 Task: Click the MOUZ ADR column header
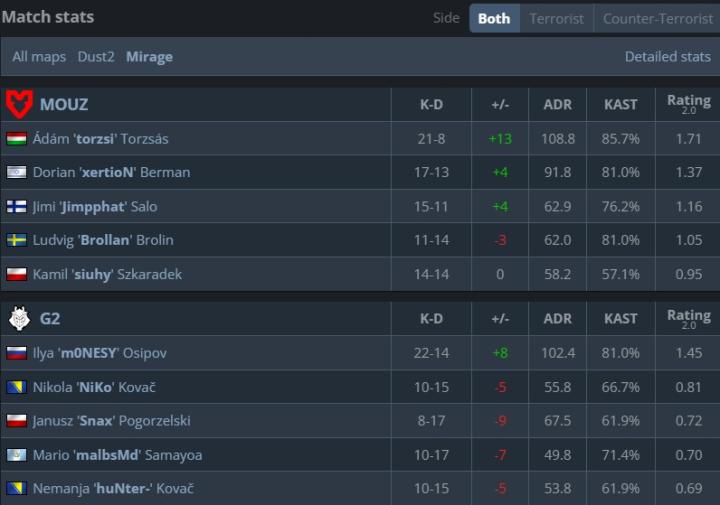coord(557,104)
